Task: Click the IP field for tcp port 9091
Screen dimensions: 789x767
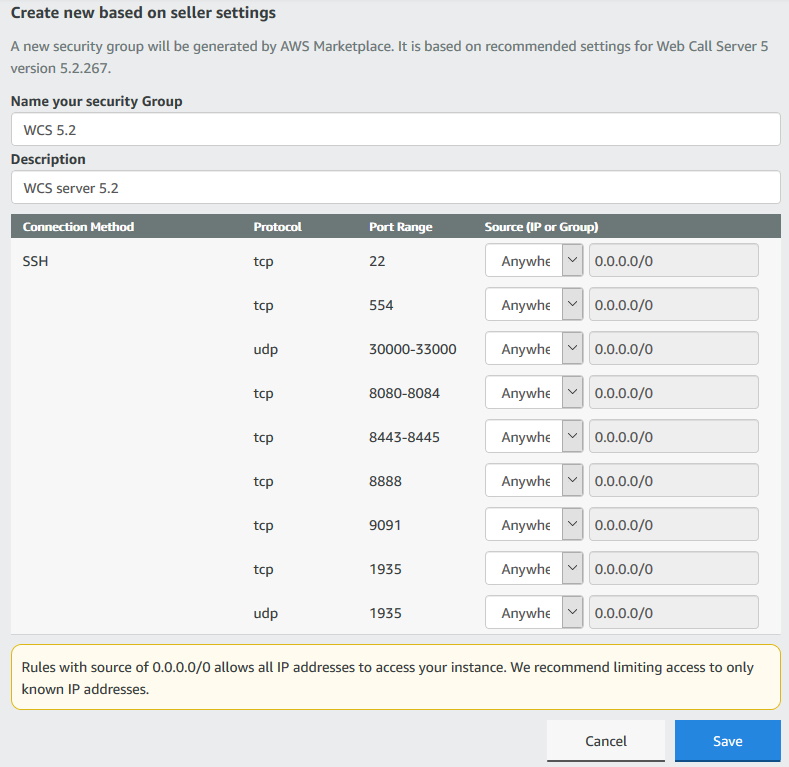Action: [673, 525]
